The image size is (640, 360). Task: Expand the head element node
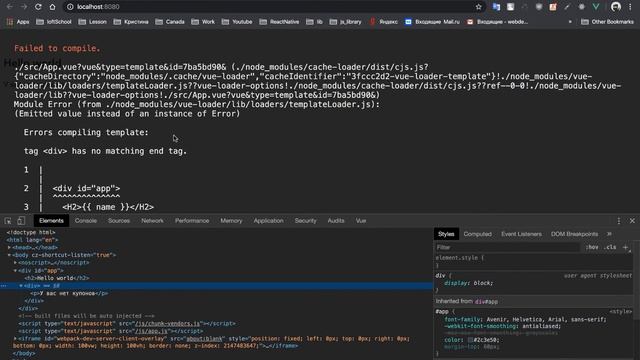click(9, 247)
